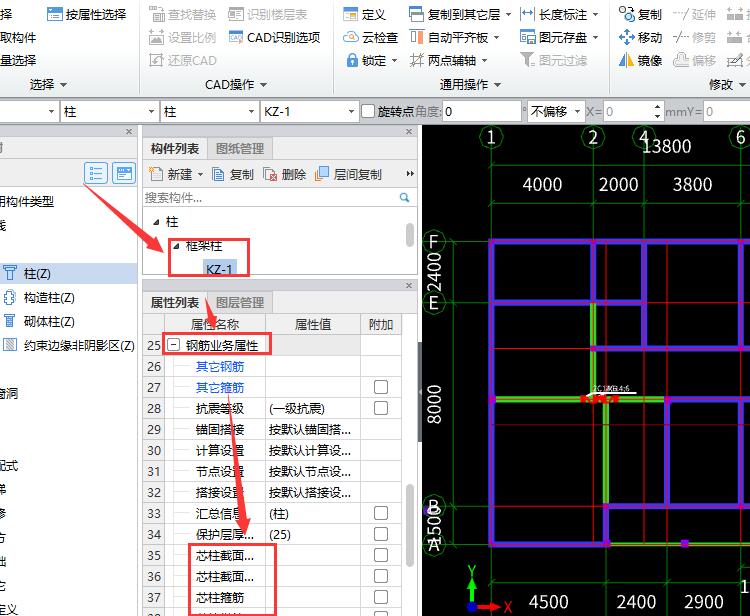Open 定义 panel
The width and height of the screenshot is (750, 616).
(364, 14)
